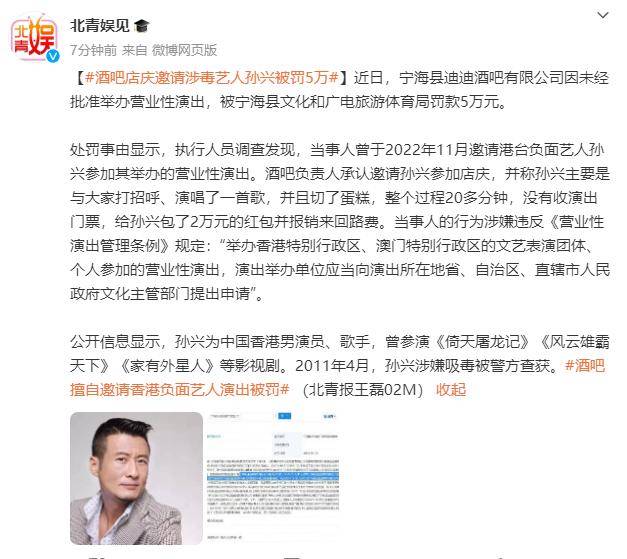Click the blue highlighted text in document thumbnail
Screen dimensions: 627x559
coord(273,476)
